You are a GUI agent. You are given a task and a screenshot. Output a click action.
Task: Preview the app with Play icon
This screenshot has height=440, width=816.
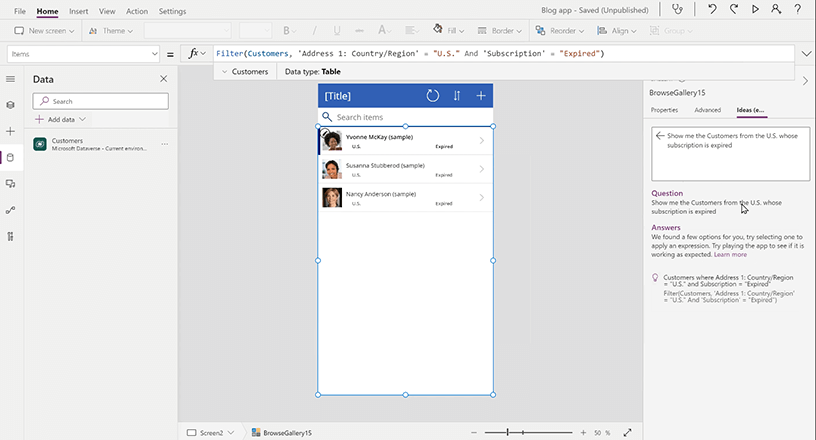(x=756, y=10)
